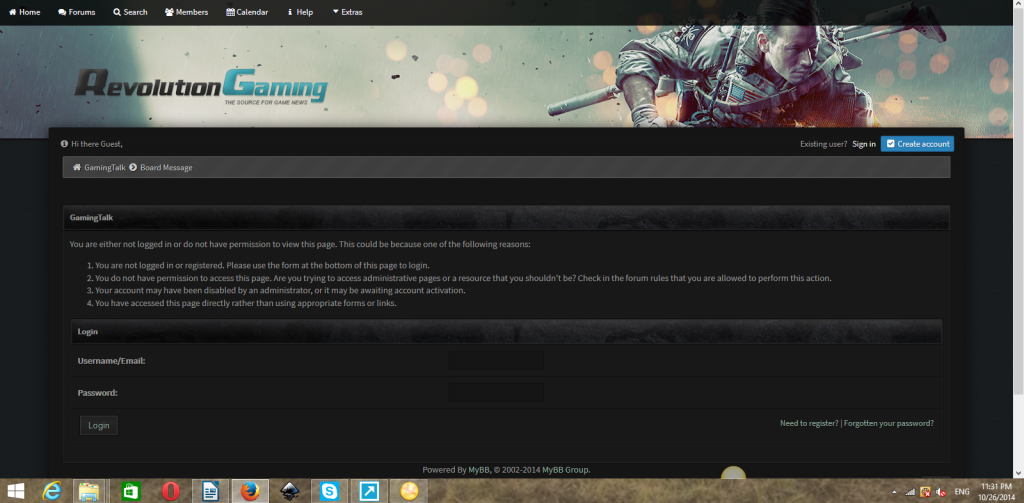Focus the Username/Email input field
The height and width of the screenshot is (503, 1024).
496,361
